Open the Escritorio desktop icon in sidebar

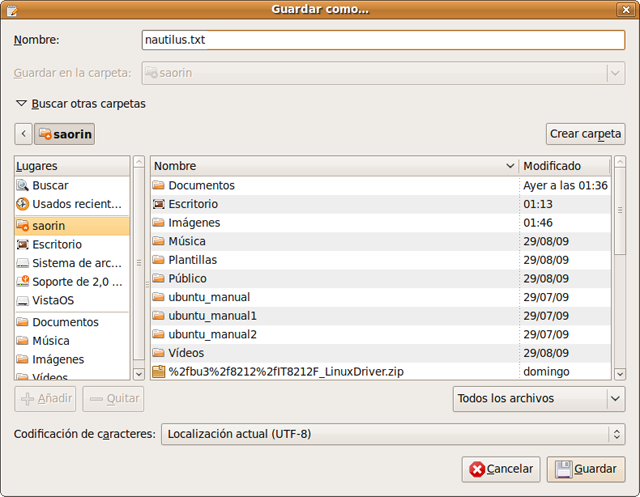coord(23,245)
